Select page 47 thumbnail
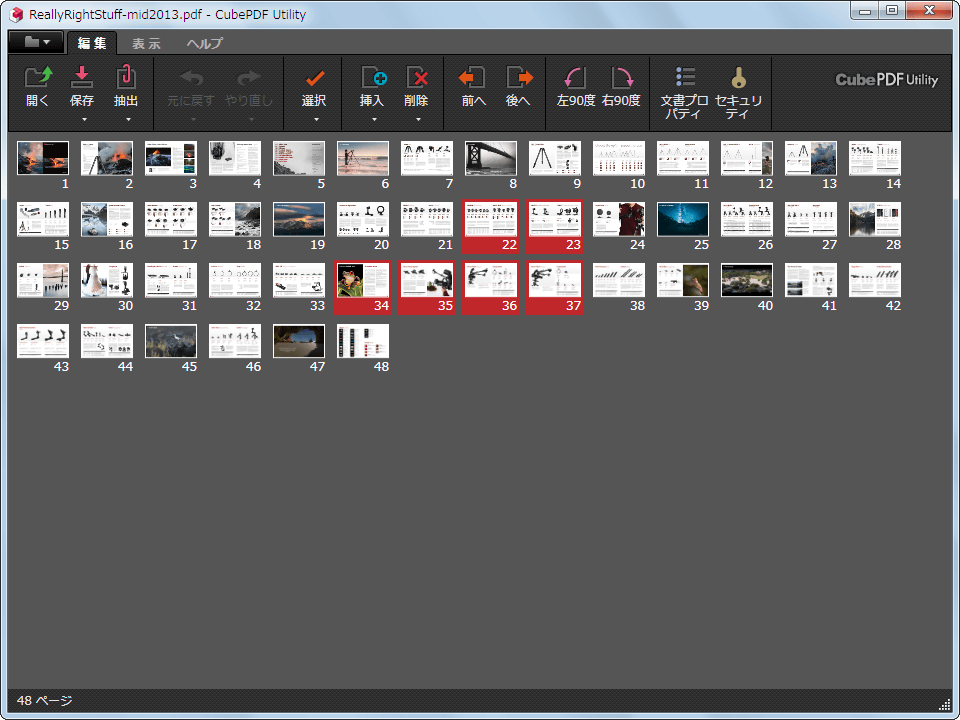The height and width of the screenshot is (720, 960). click(299, 341)
